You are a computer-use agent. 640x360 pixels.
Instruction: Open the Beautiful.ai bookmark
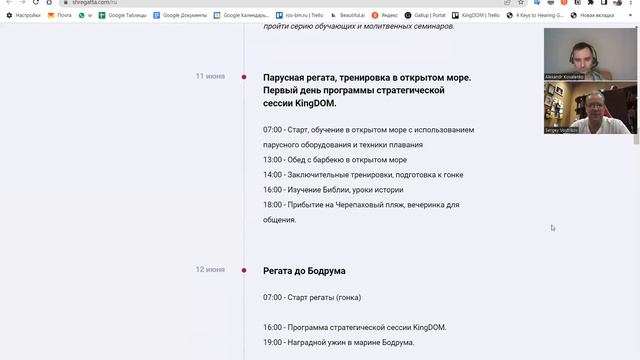348,15
